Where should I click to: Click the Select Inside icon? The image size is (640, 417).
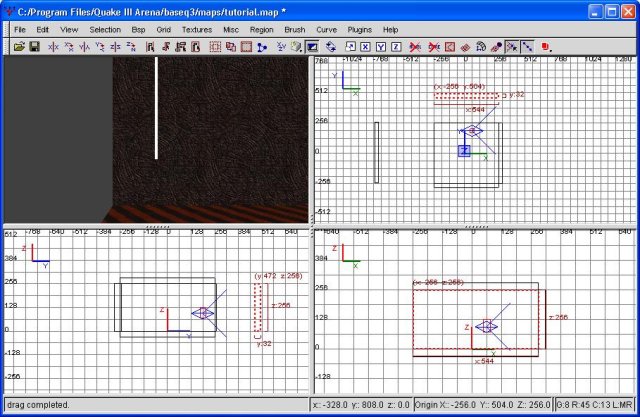coord(196,47)
